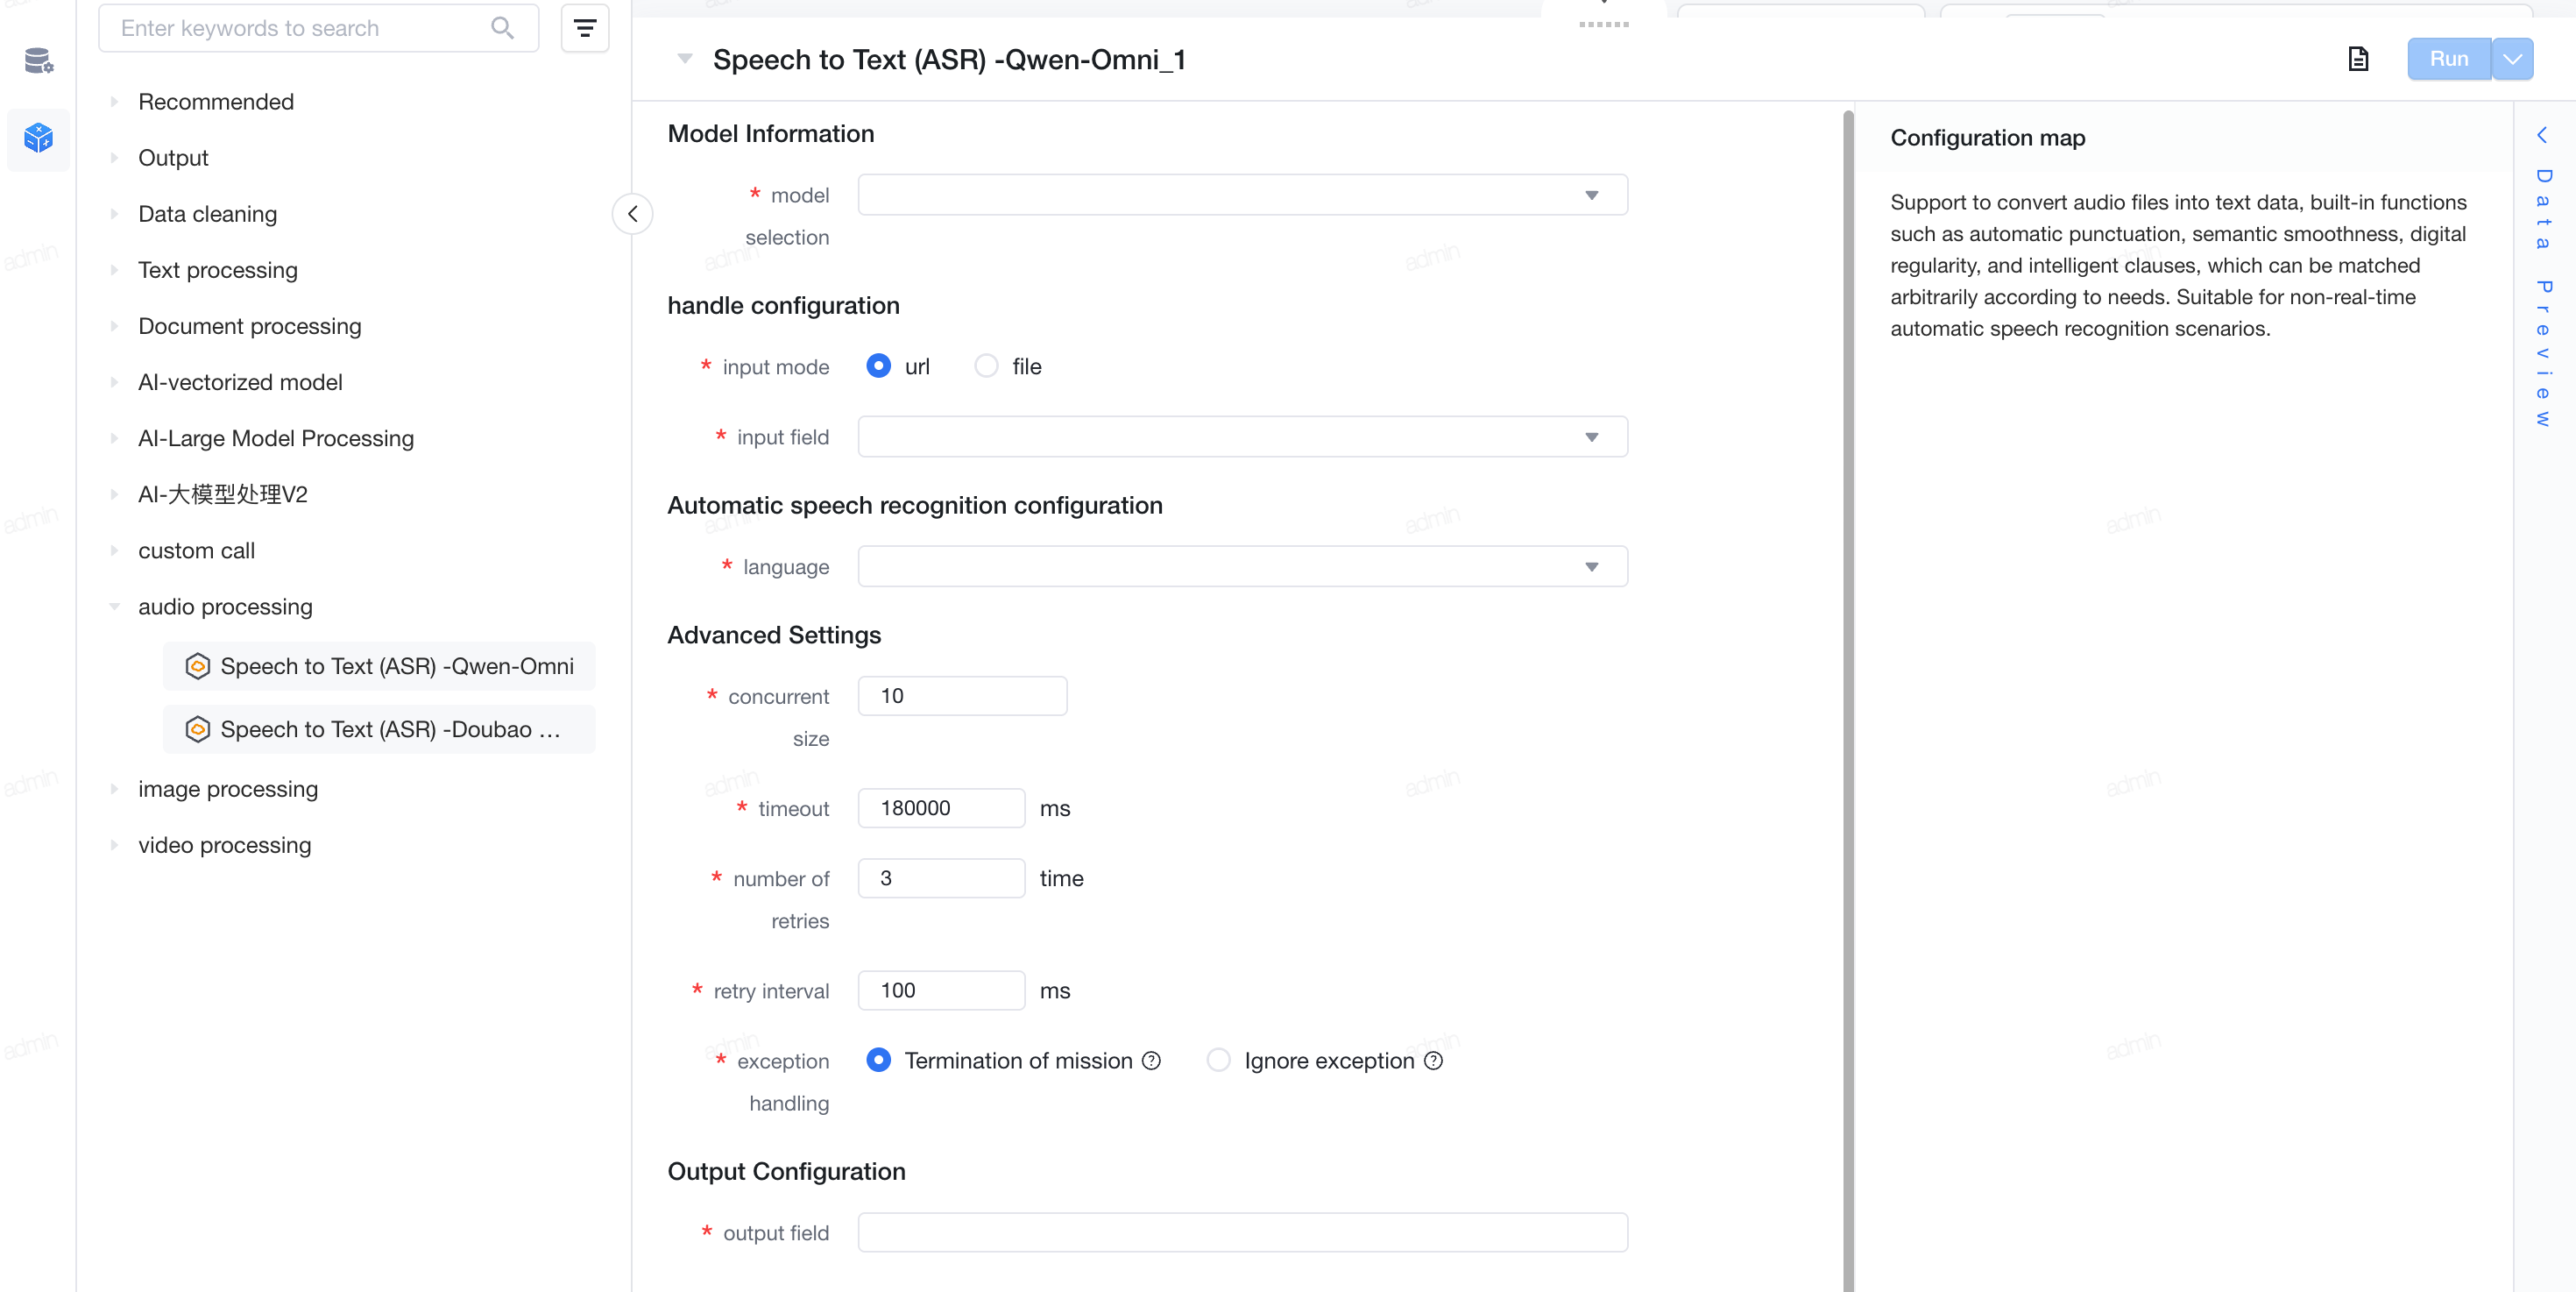
Task: Open the database settings sidebar icon
Action: click(x=39, y=61)
